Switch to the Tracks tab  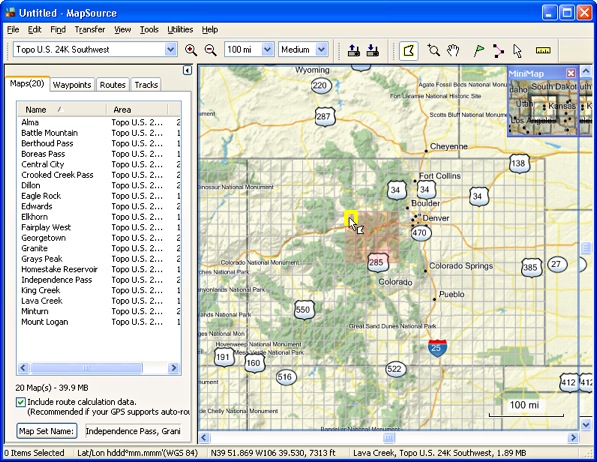click(146, 85)
